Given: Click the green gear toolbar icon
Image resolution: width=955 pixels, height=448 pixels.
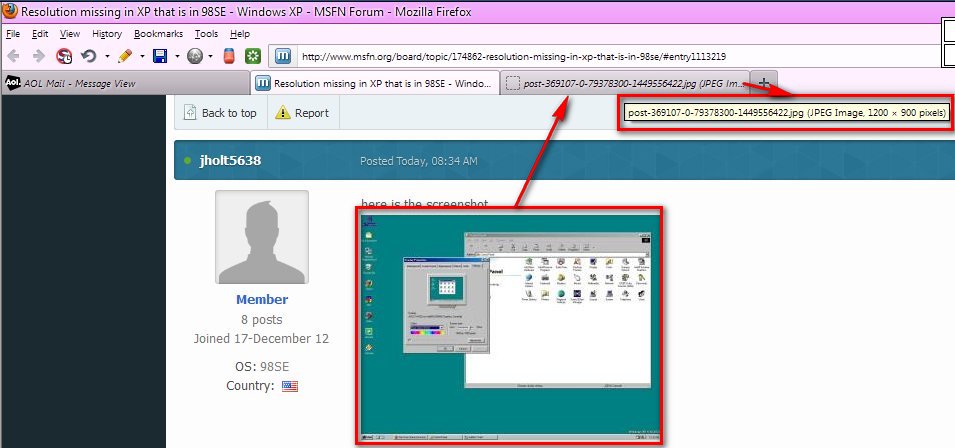Looking at the screenshot, I should point(253,57).
